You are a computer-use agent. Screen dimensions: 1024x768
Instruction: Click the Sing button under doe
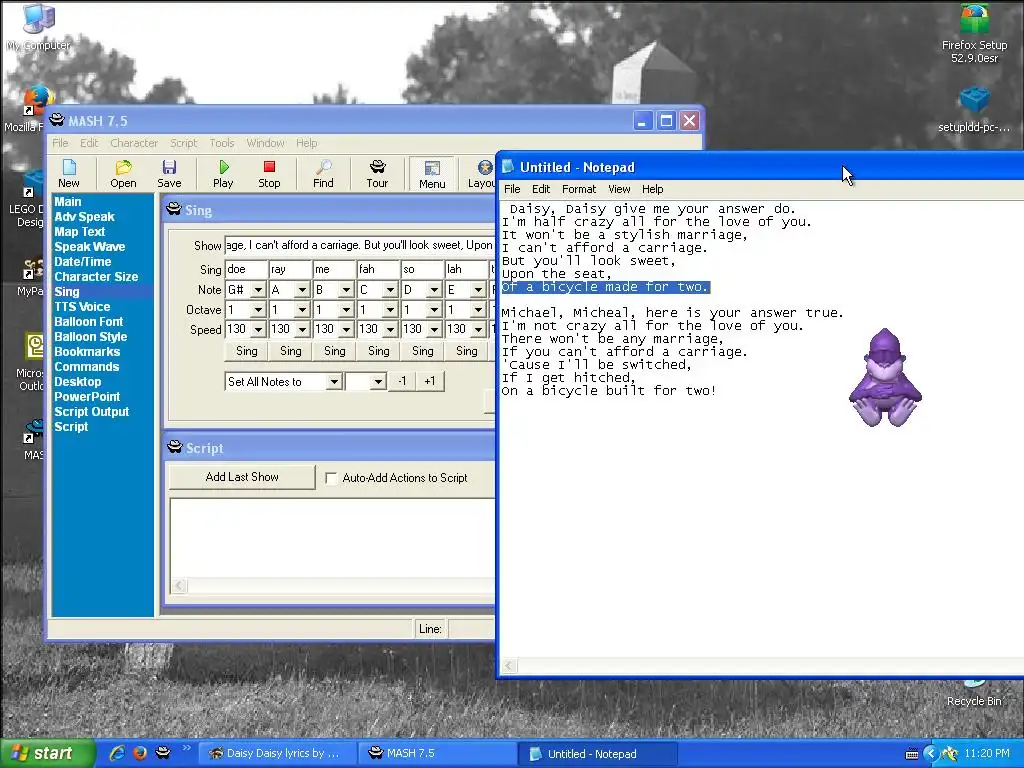pos(246,351)
